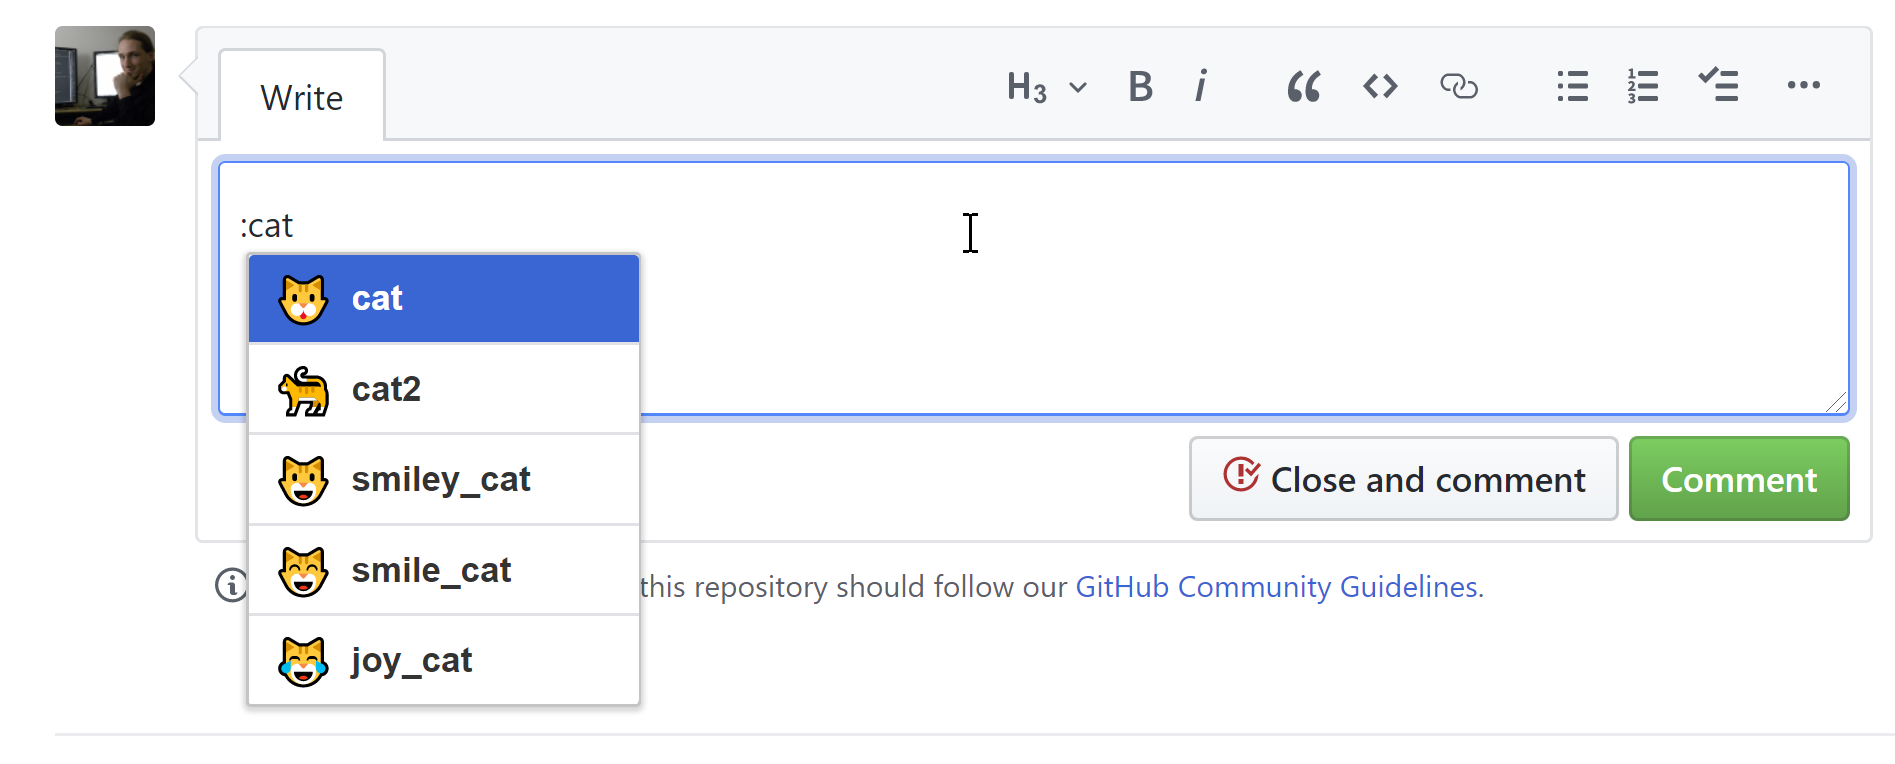Apply bold formatting to comment text

(x=1139, y=87)
